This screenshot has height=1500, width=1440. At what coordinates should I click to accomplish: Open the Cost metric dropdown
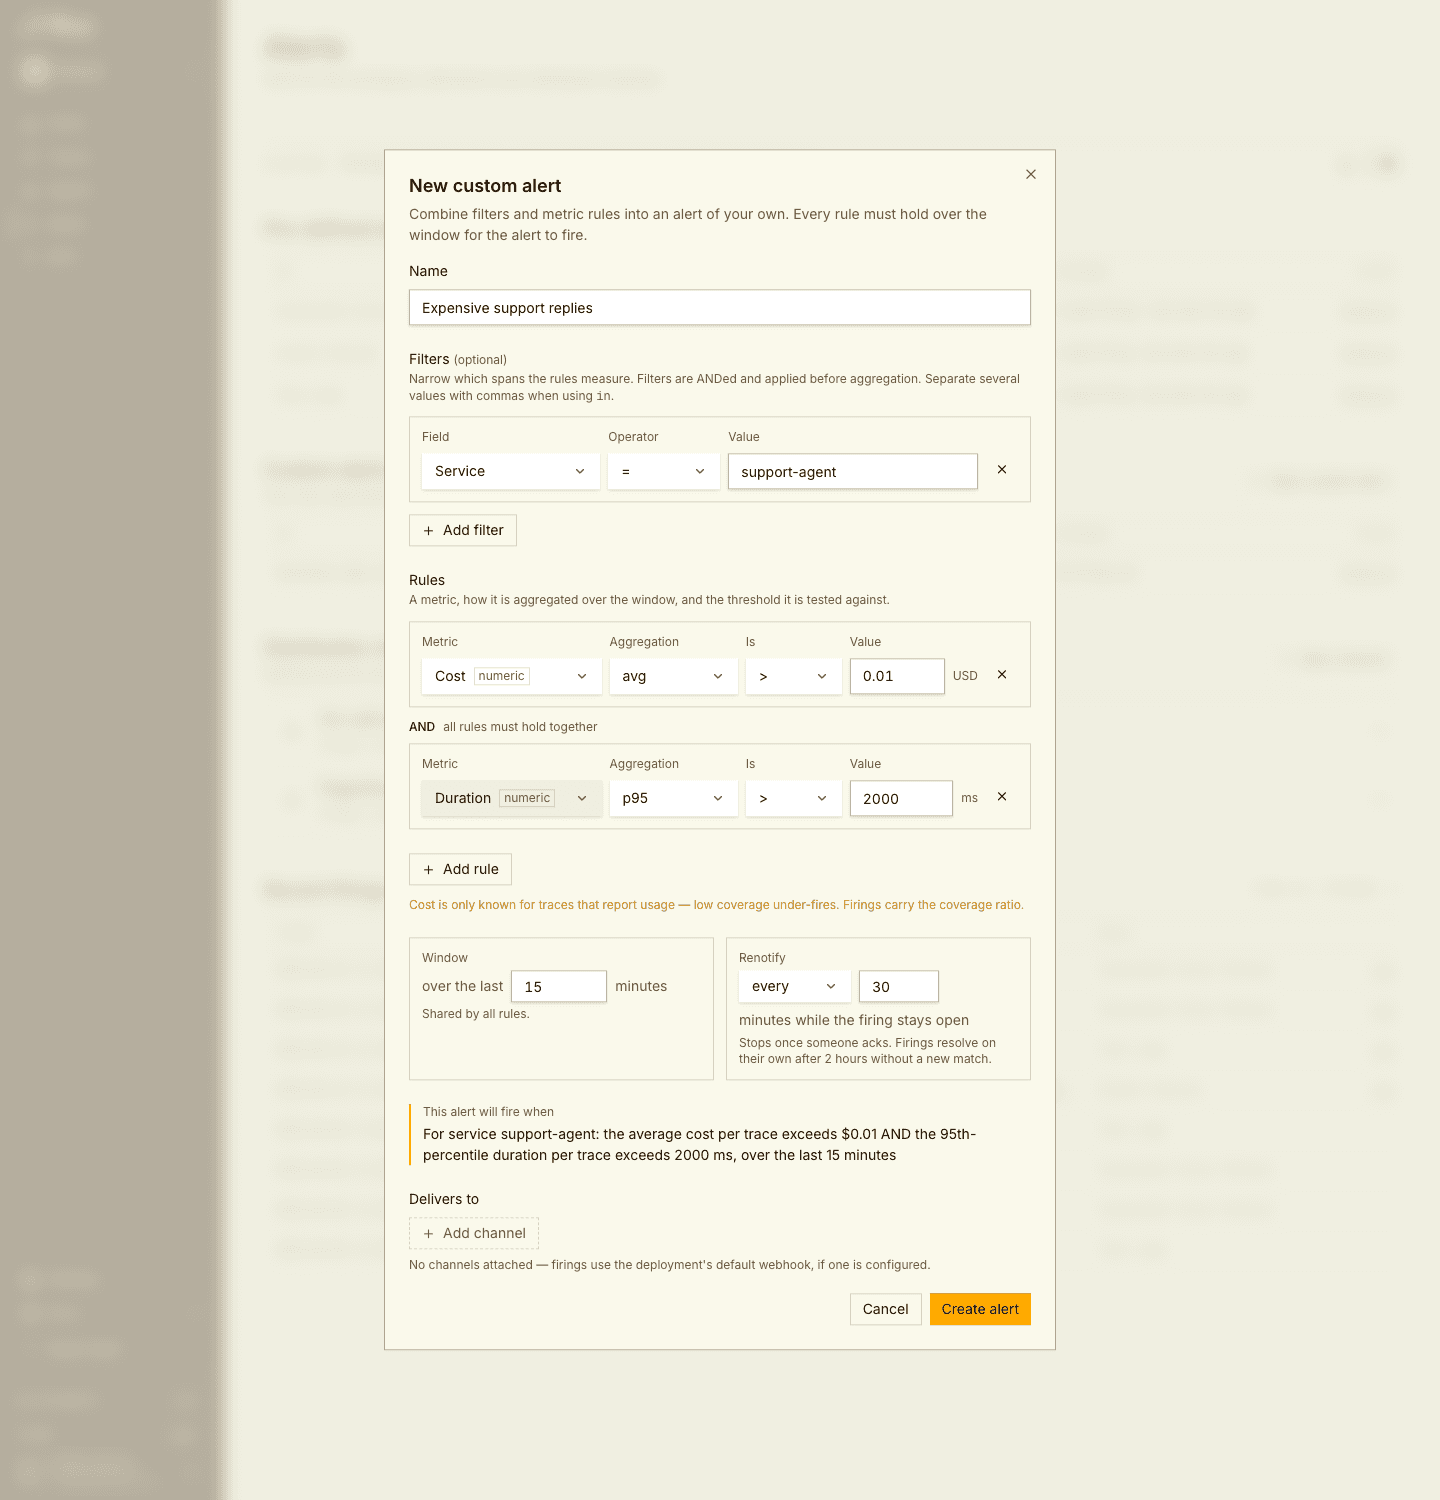[x=512, y=676]
